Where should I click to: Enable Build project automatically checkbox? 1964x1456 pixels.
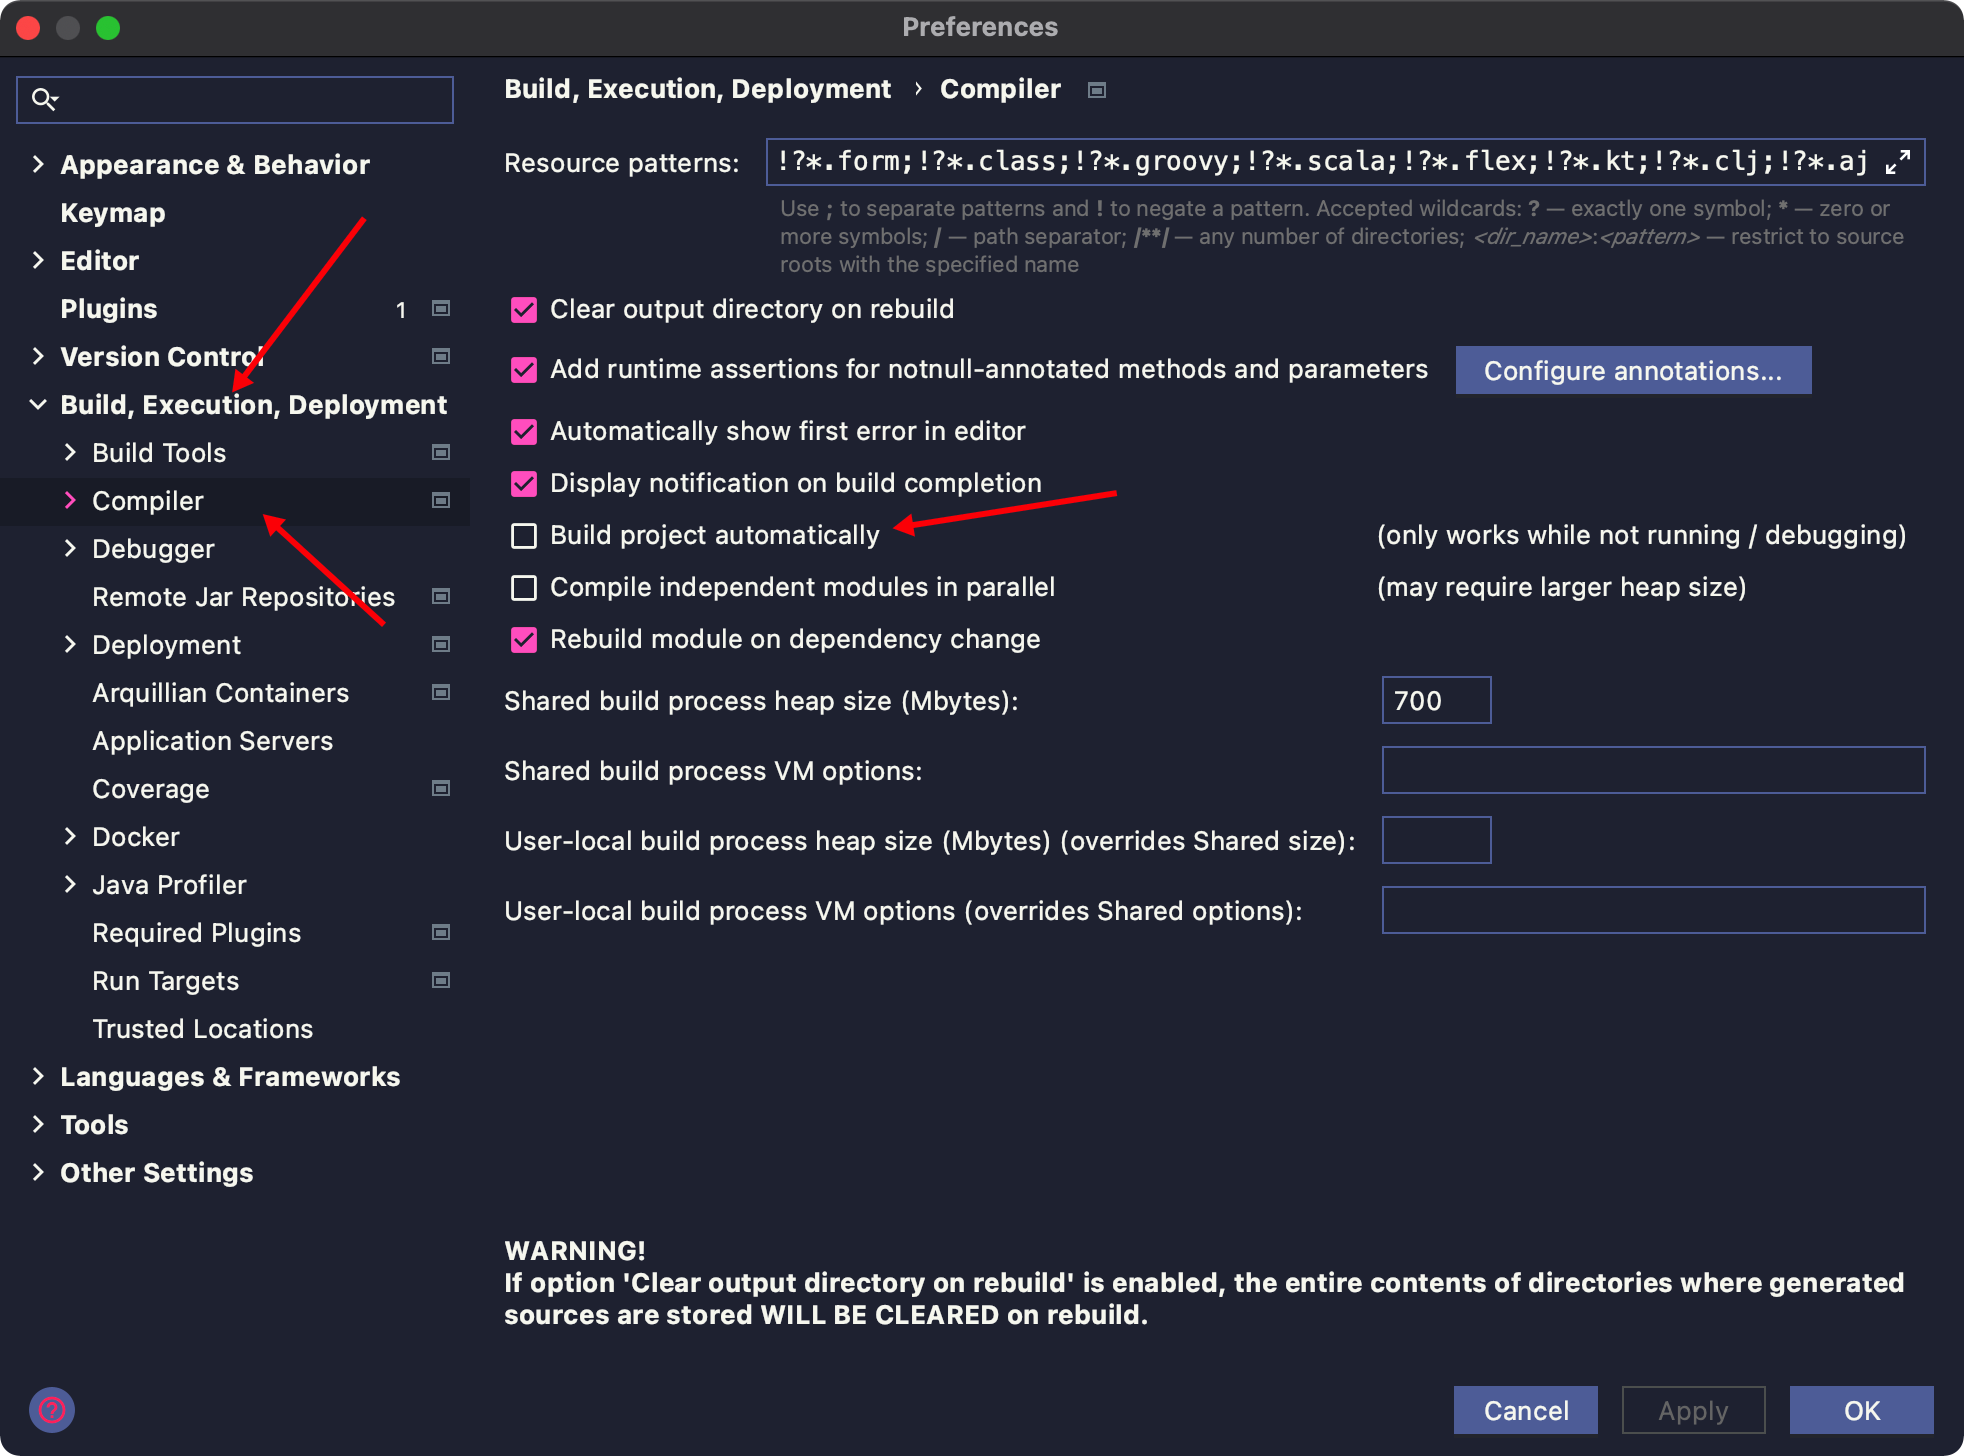click(x=525, y=535)
